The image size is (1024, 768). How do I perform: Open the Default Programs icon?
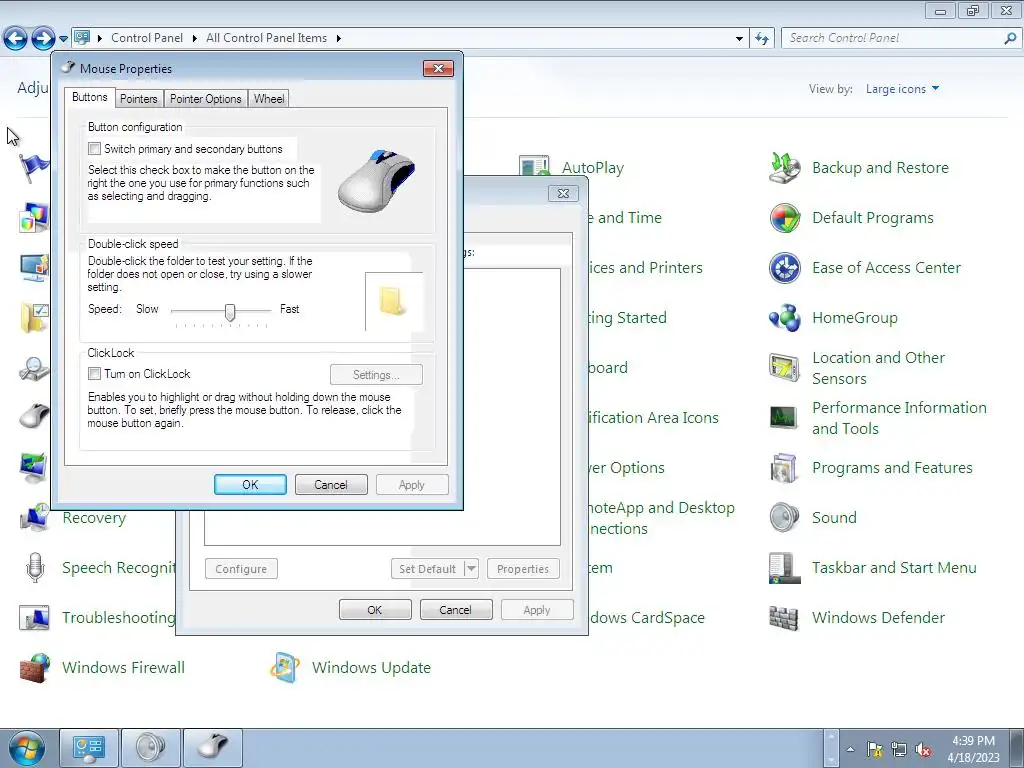point(784,218)
